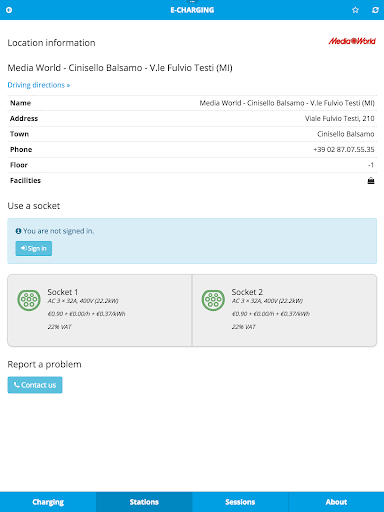Click the Contact us button
The height and width of the screenshot is (512, 384).
(x=35, y=385)
